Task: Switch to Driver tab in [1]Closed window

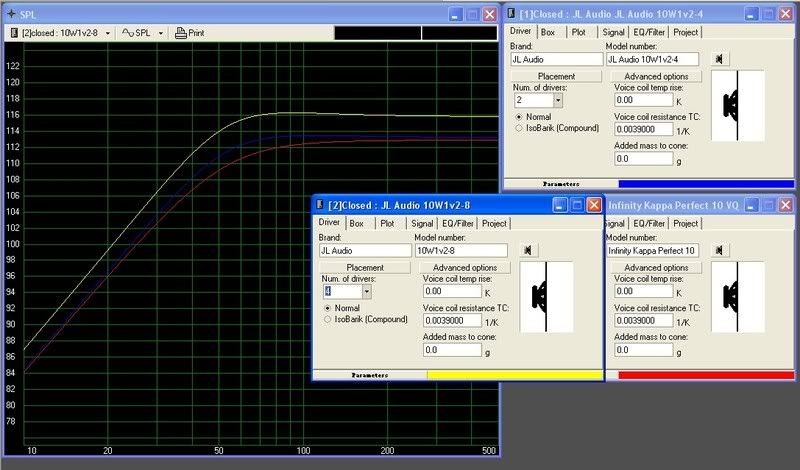Action: pos(520,31)
